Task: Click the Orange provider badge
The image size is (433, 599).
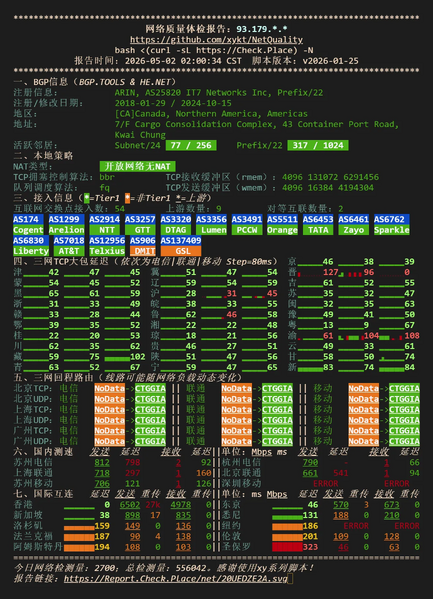Action: click(282, 230)
